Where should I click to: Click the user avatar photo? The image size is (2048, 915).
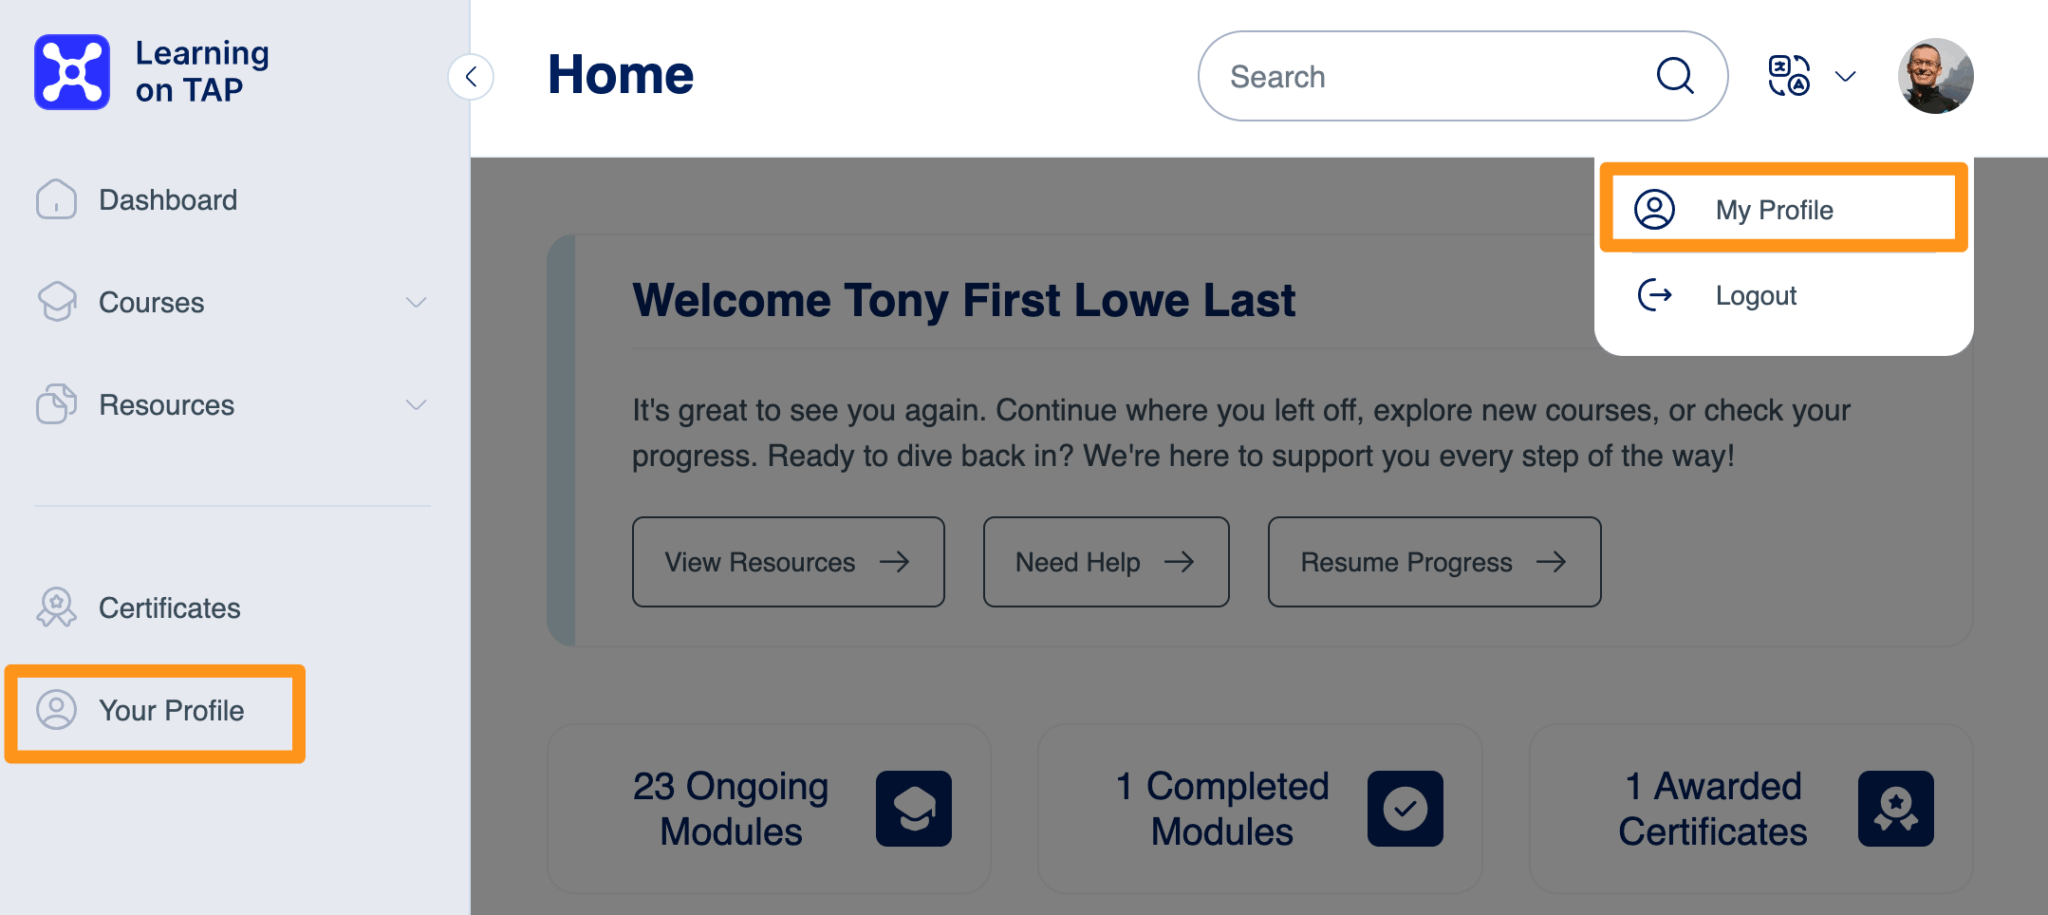pyautogui.click(x=1935, y=76)
